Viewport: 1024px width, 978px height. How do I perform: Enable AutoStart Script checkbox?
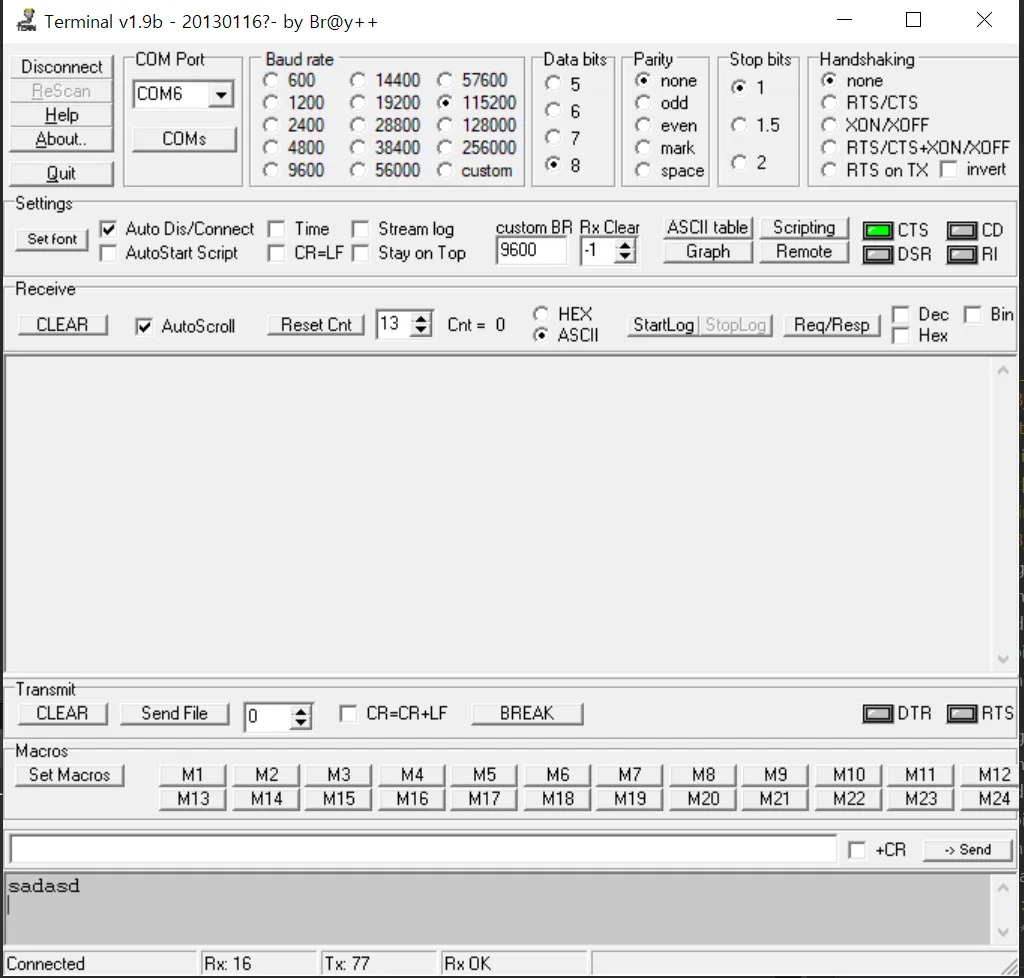point(108,253)
